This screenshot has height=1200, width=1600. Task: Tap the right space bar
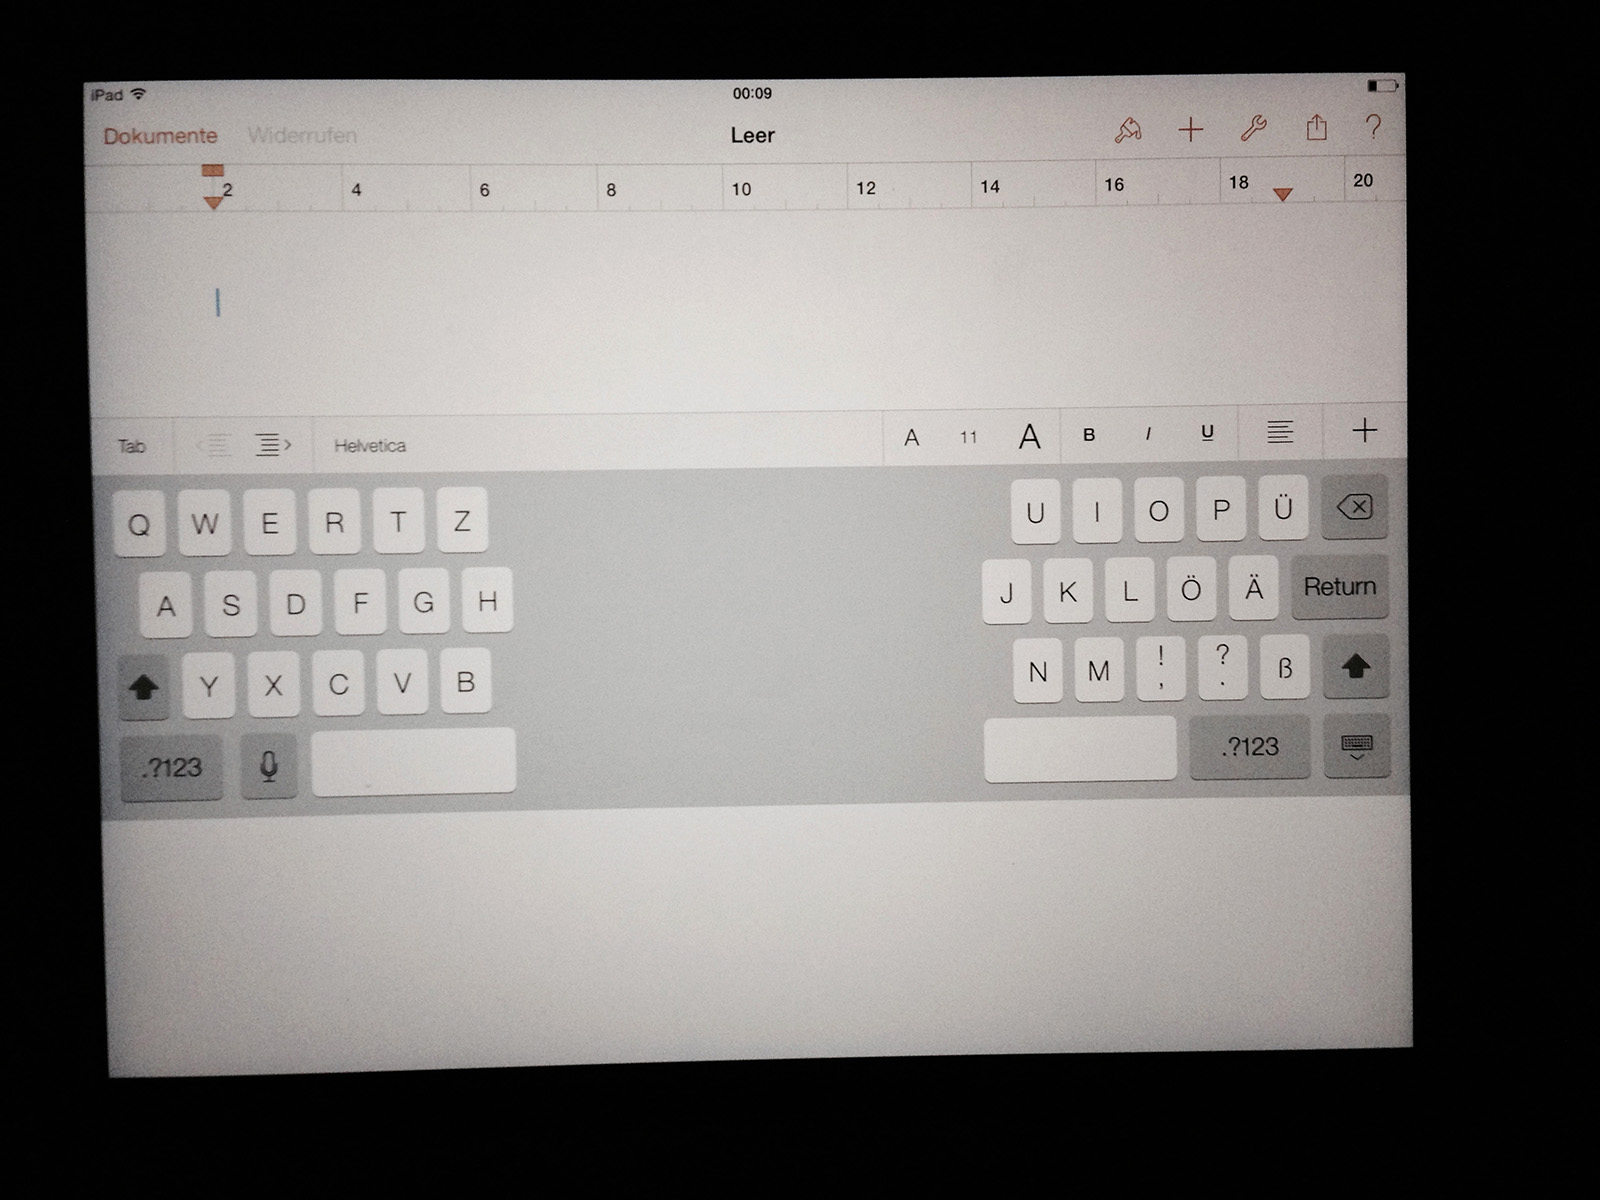click(1080, 748)
